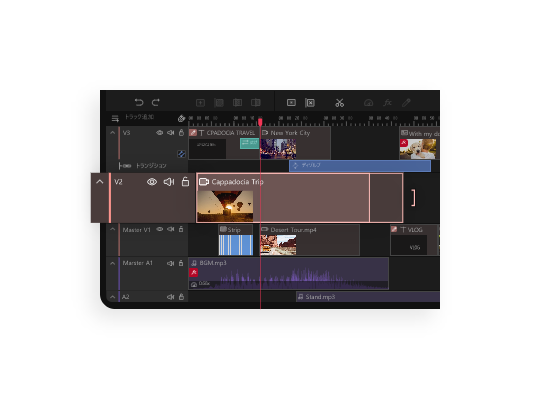Lock the V3 track
The image size is (540, 400).
click(x=181, y=132)
